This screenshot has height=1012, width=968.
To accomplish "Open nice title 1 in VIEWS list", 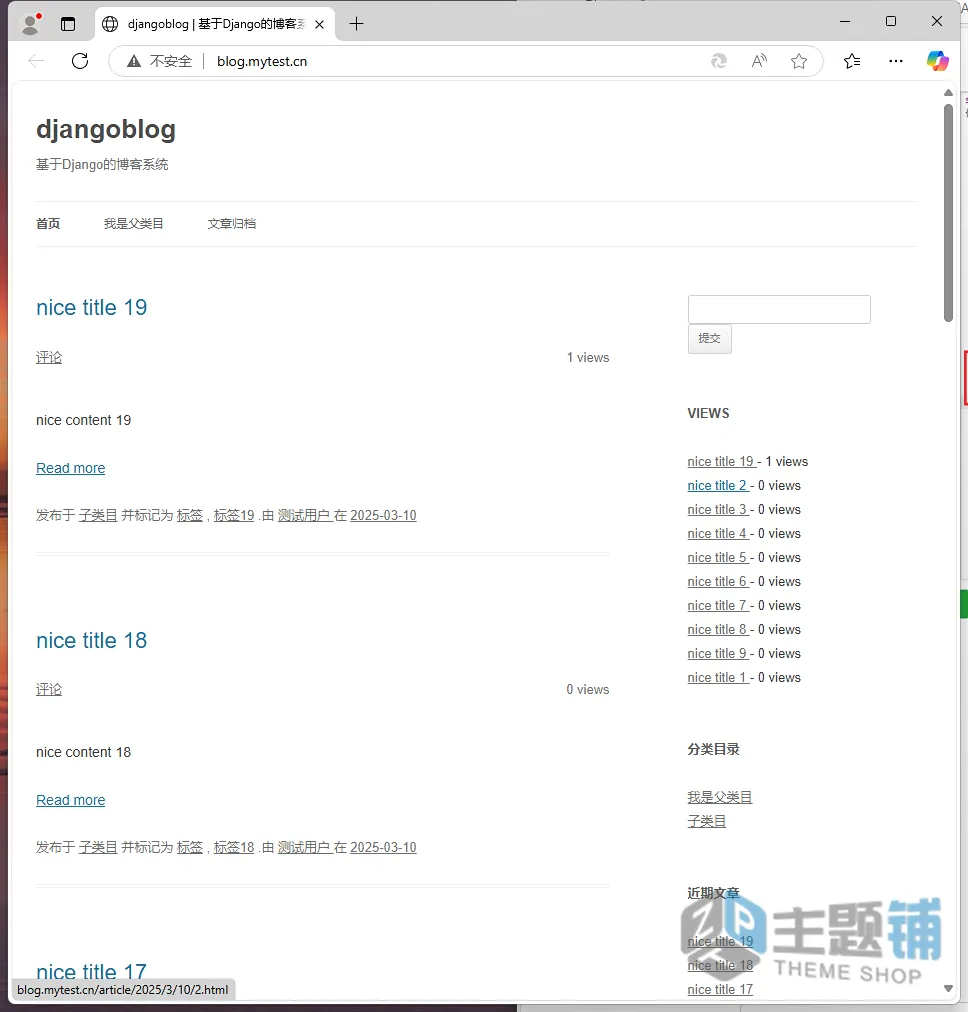I will [717, 677].
